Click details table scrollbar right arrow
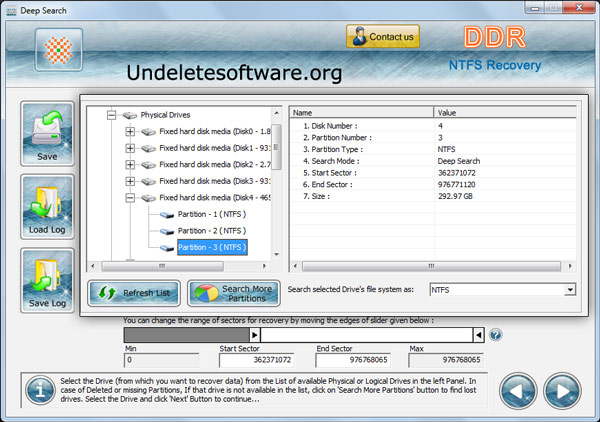Screen dimensions: 600x422 point(570,266)
